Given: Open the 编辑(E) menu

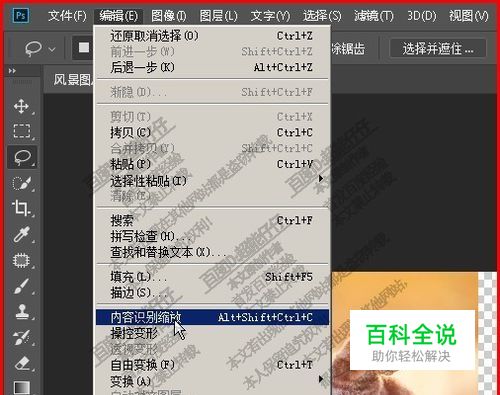Looking at the screenshot, I should 119,16.
